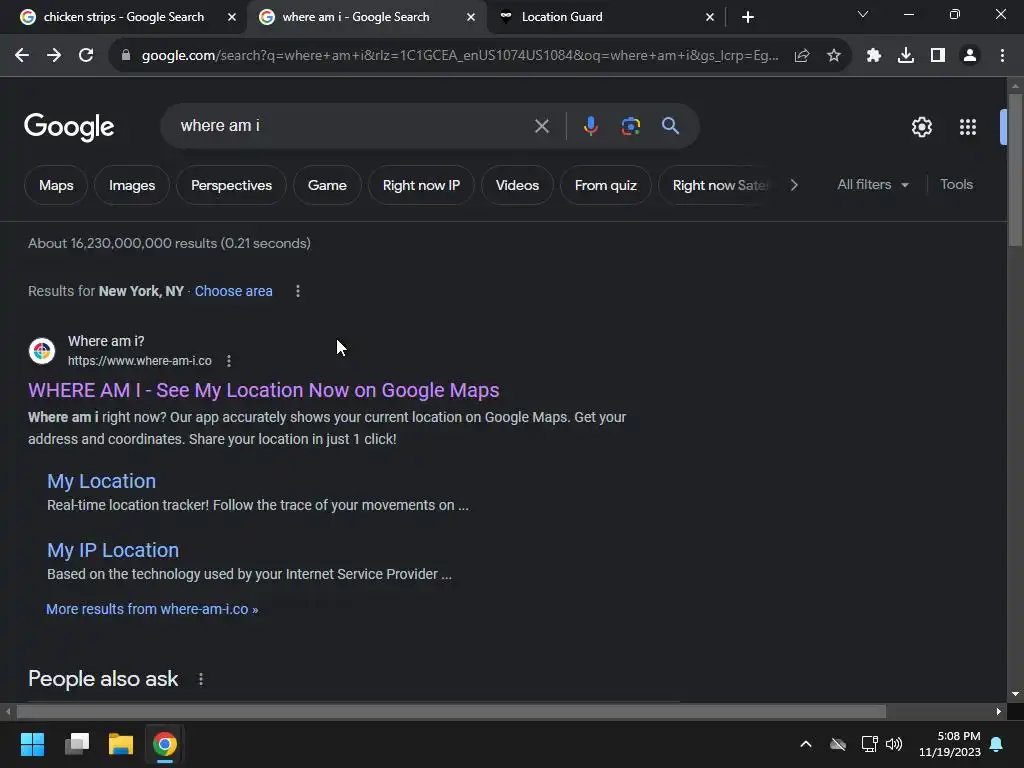Select the Game filter chip
Screen dimensions: 1024x768
point(327,185)
